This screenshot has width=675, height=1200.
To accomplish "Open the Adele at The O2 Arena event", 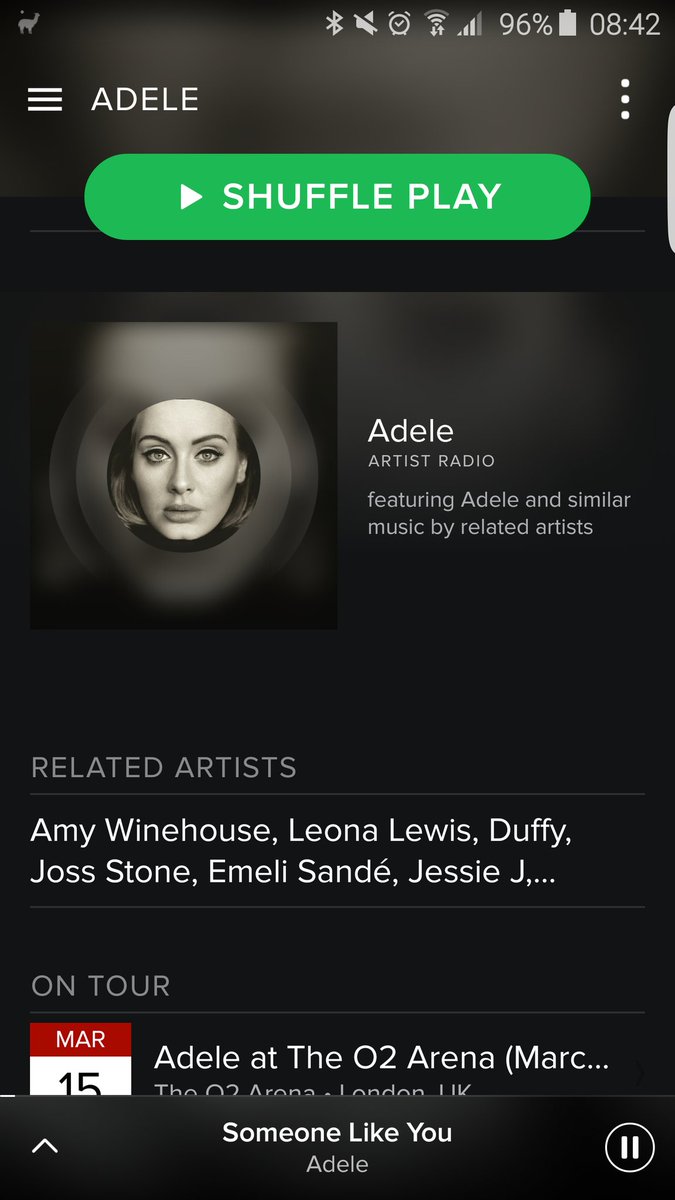I will coord(381,1058).
